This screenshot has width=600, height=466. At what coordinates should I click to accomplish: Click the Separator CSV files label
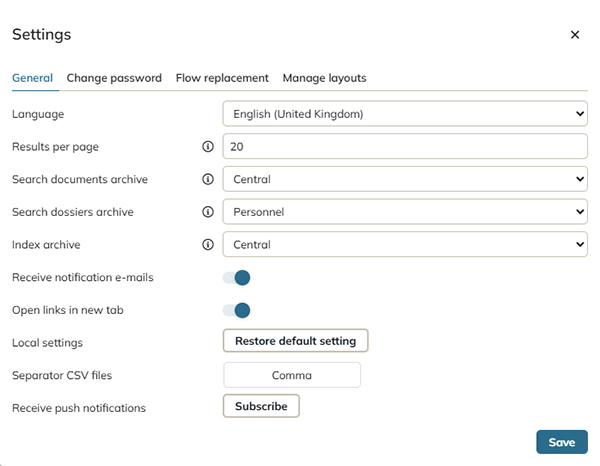click(62, 375)
